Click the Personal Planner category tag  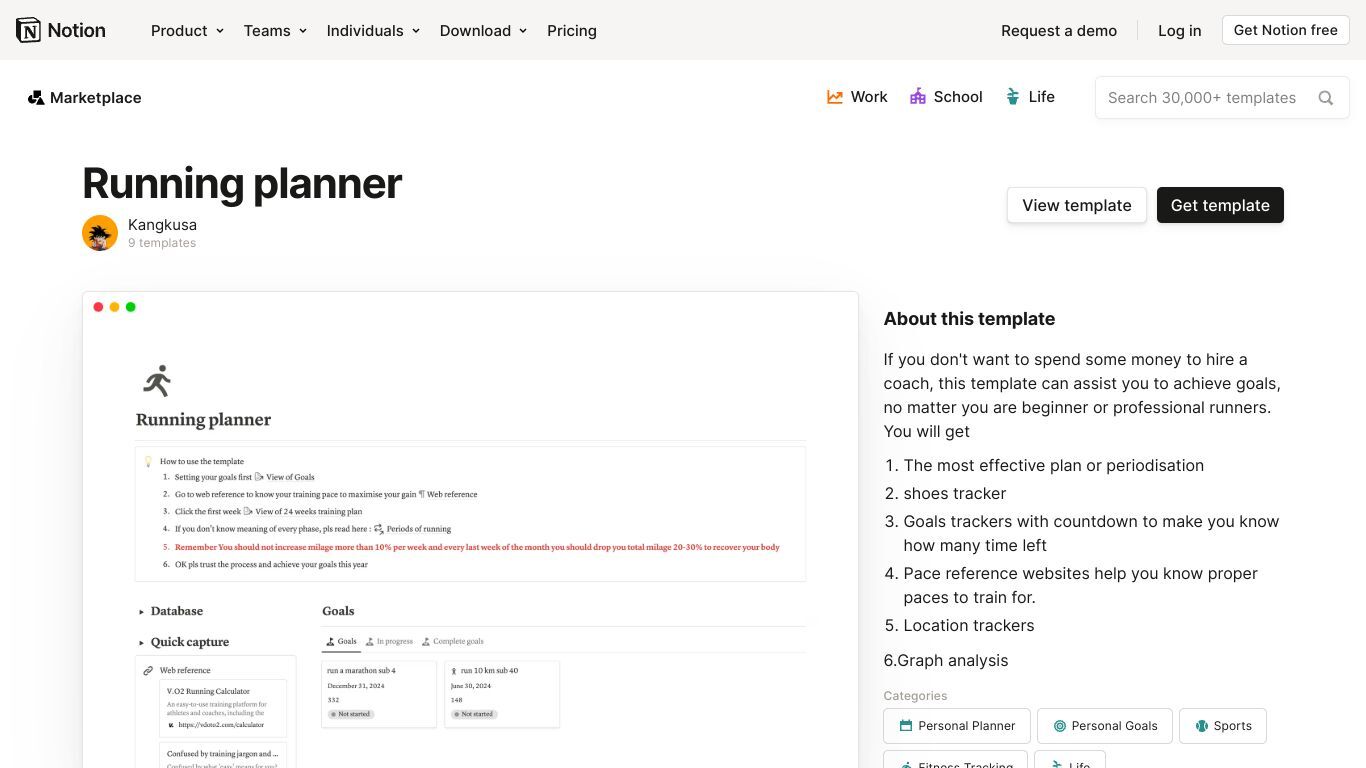(957, 726)
